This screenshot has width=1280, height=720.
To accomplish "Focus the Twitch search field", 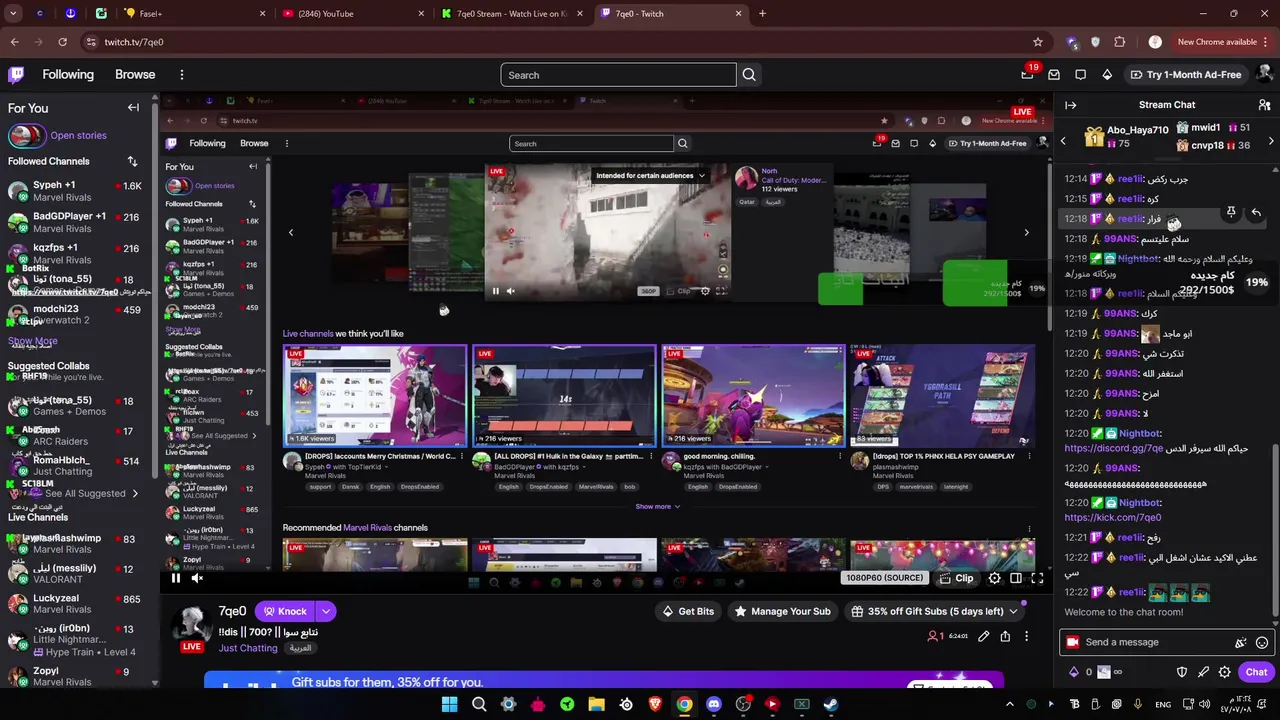I will pos(618,75).
